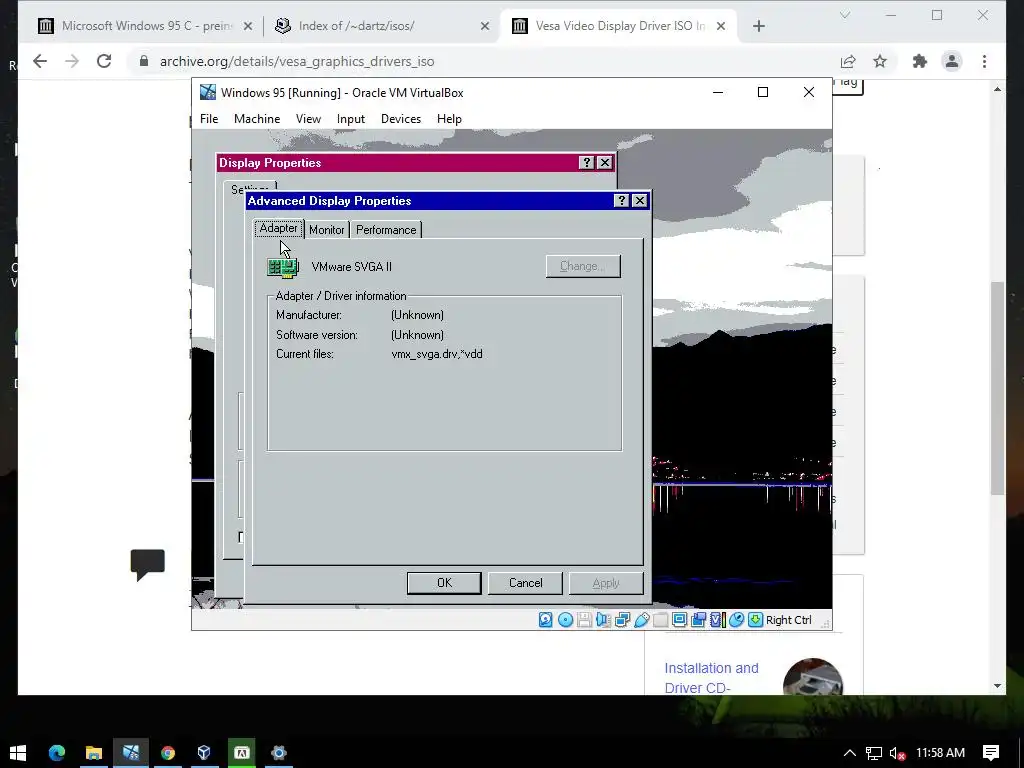
Task: Open File Explorer from the taskbar
Action: click(x=93, y=753)
